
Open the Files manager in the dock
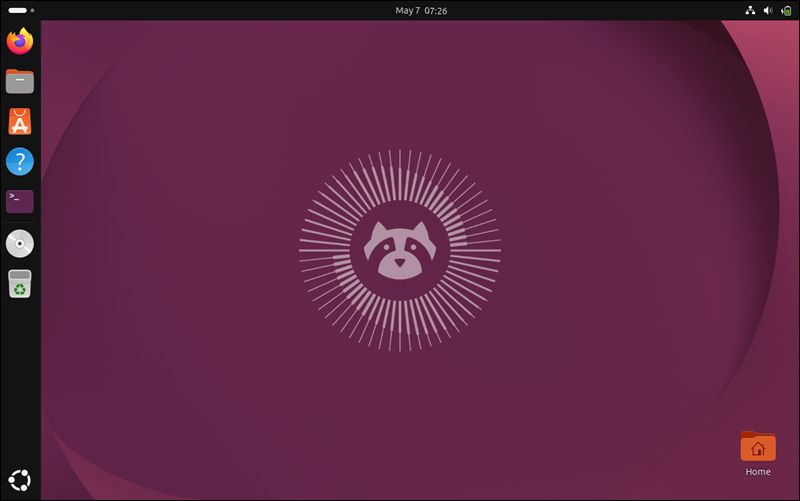point(20,81)
